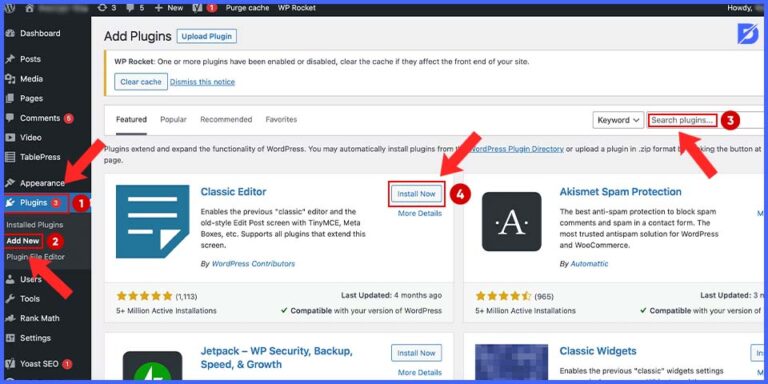Install the Jetpack plugin
Viewport: 768px width, 384px height.
(416, 353)
